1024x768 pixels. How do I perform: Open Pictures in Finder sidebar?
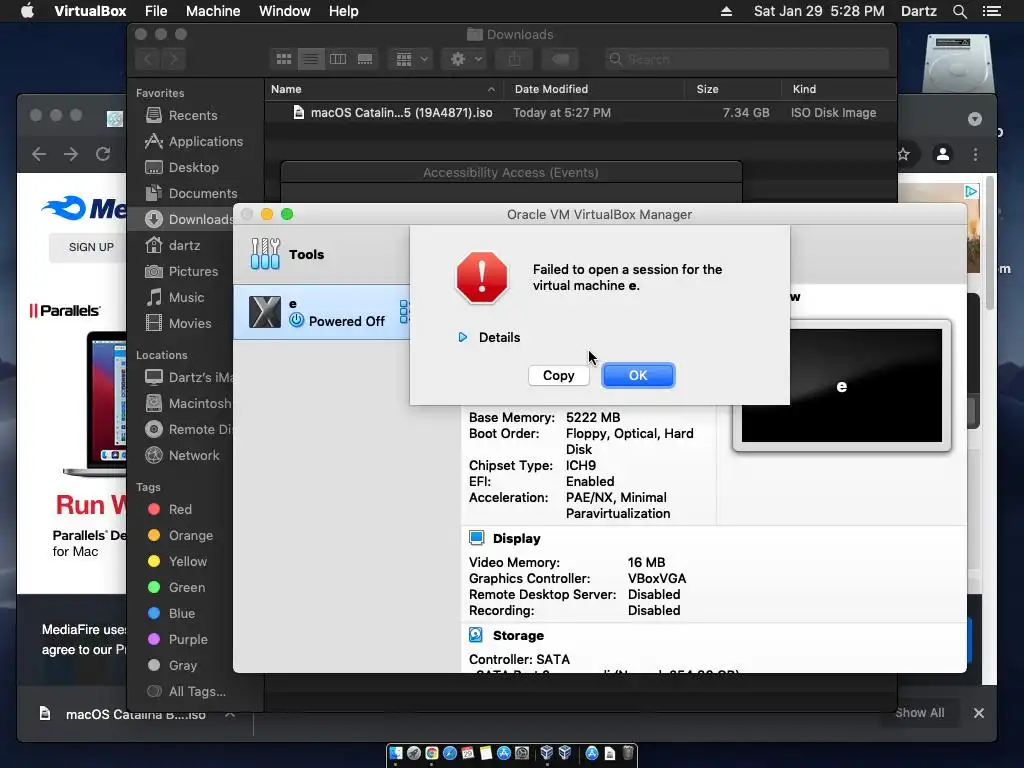[182, 271]
